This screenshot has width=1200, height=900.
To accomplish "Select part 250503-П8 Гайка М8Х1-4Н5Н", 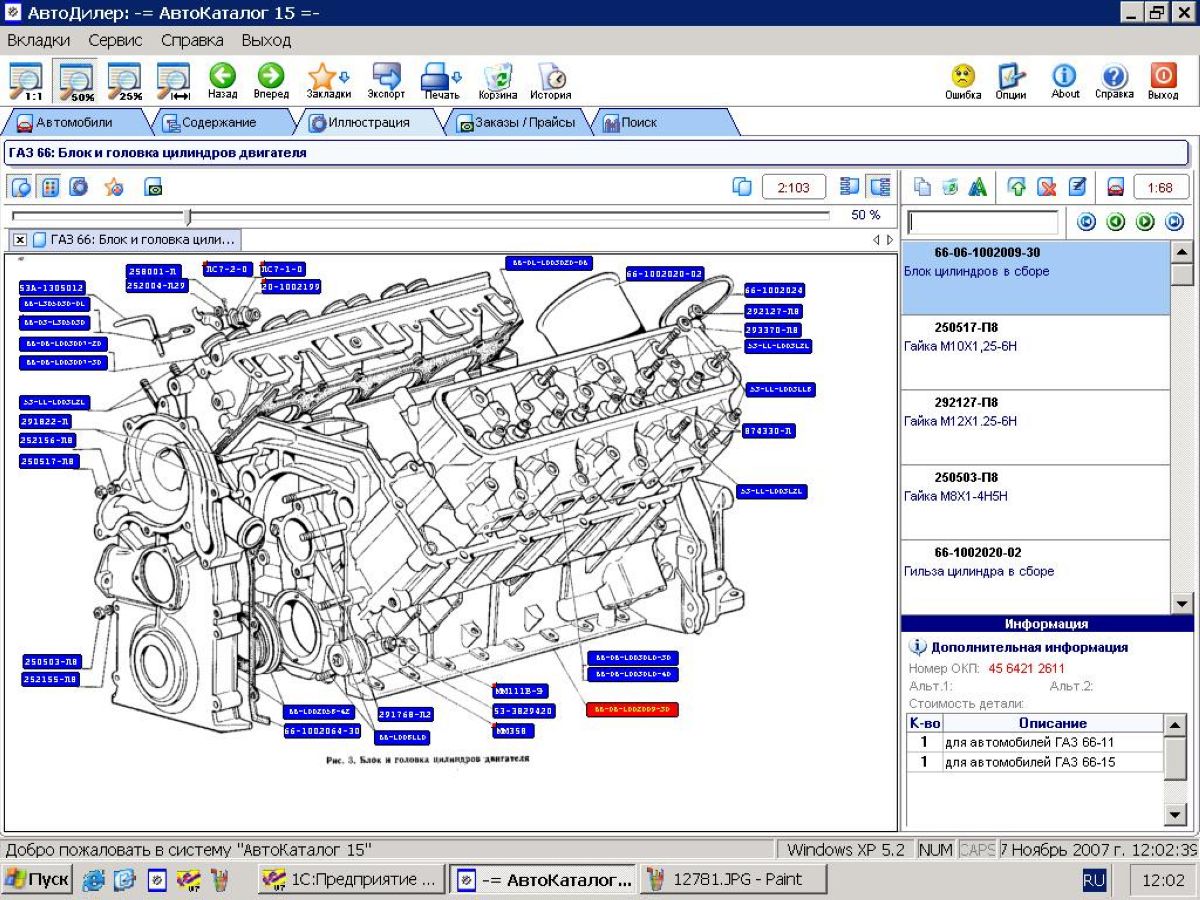I will point(1036,502).
